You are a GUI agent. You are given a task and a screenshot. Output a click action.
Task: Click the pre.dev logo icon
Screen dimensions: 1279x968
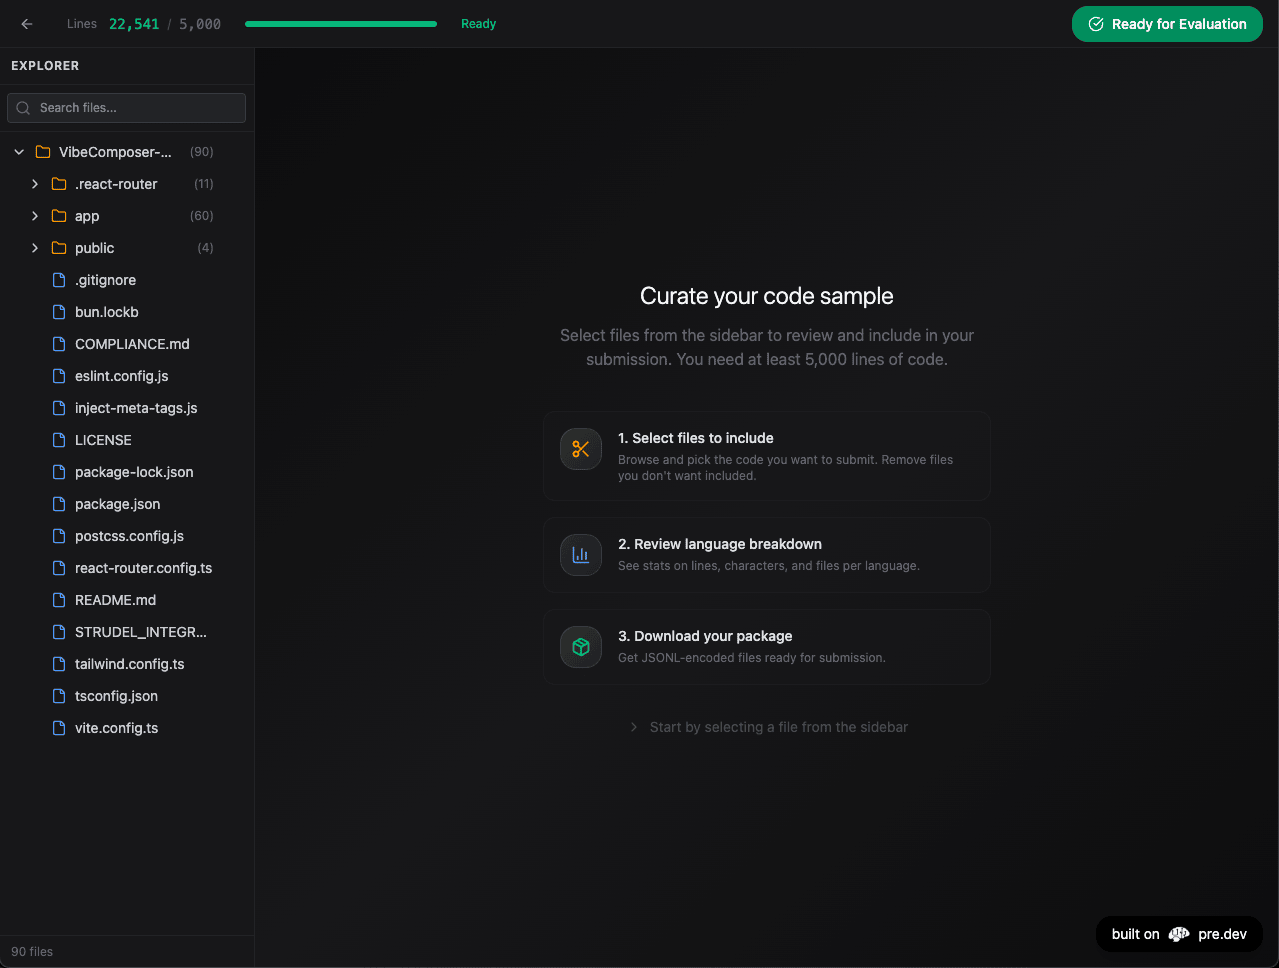1179,934
